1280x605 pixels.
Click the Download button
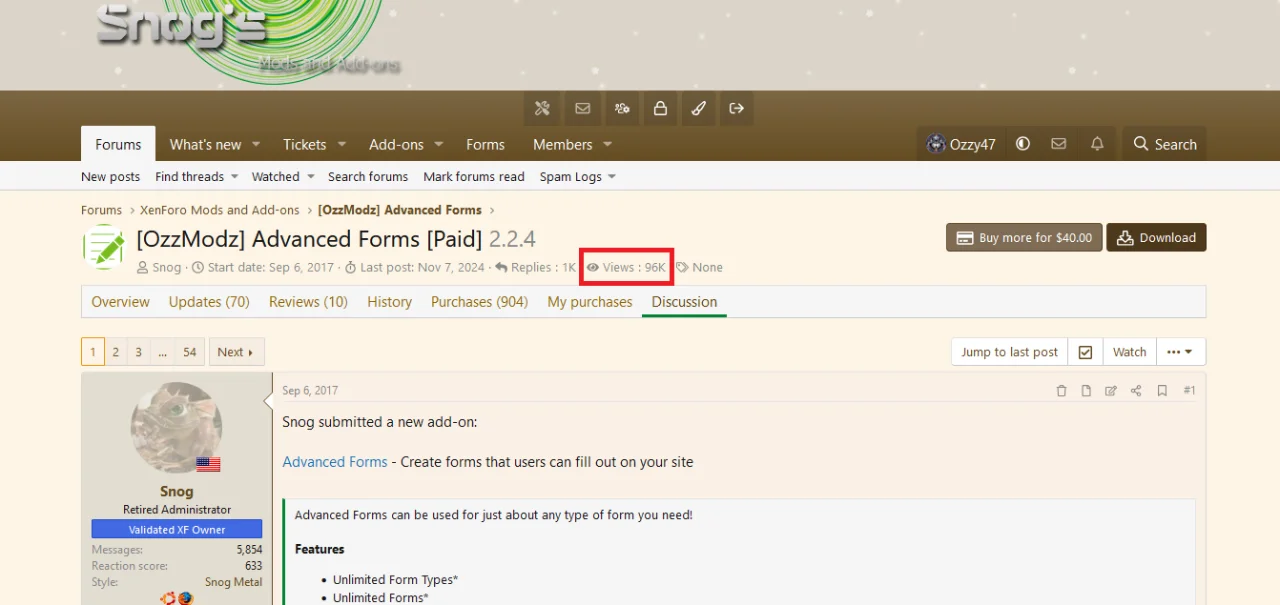pyautogui.click(x=1156, y=238)
